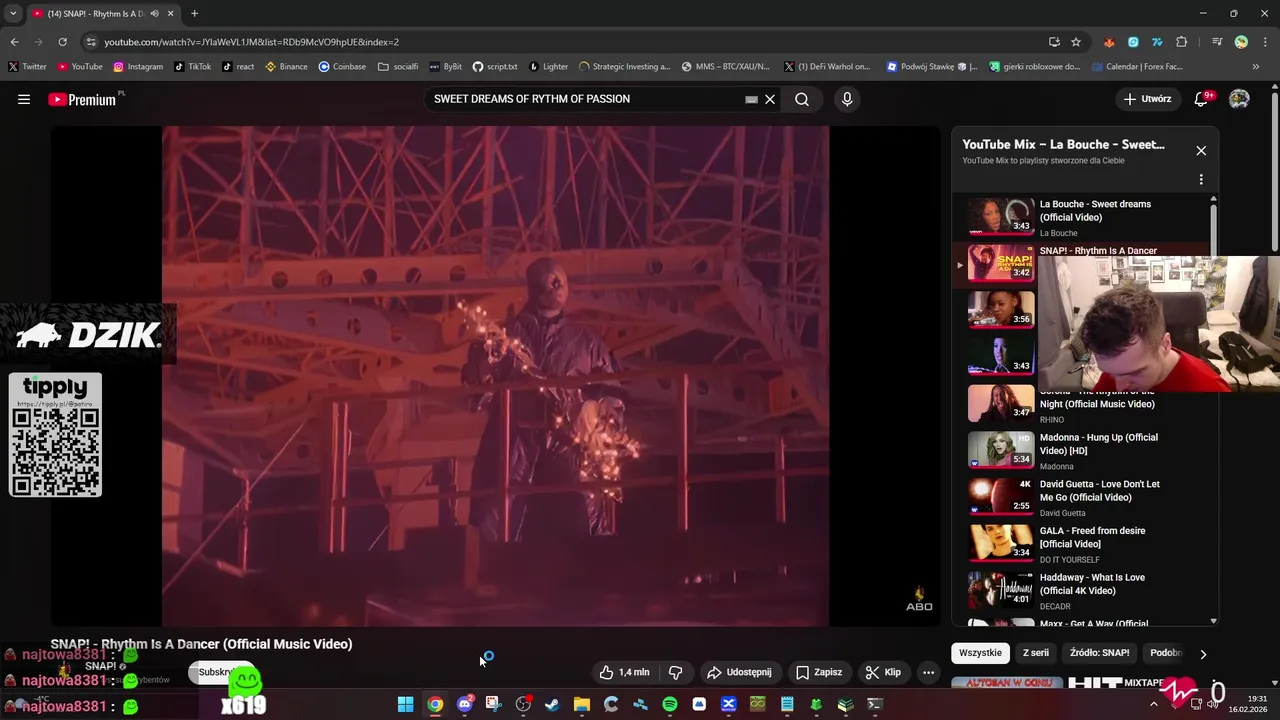
Task: Show next filter chips with arrow
Action: (1203, 654)
